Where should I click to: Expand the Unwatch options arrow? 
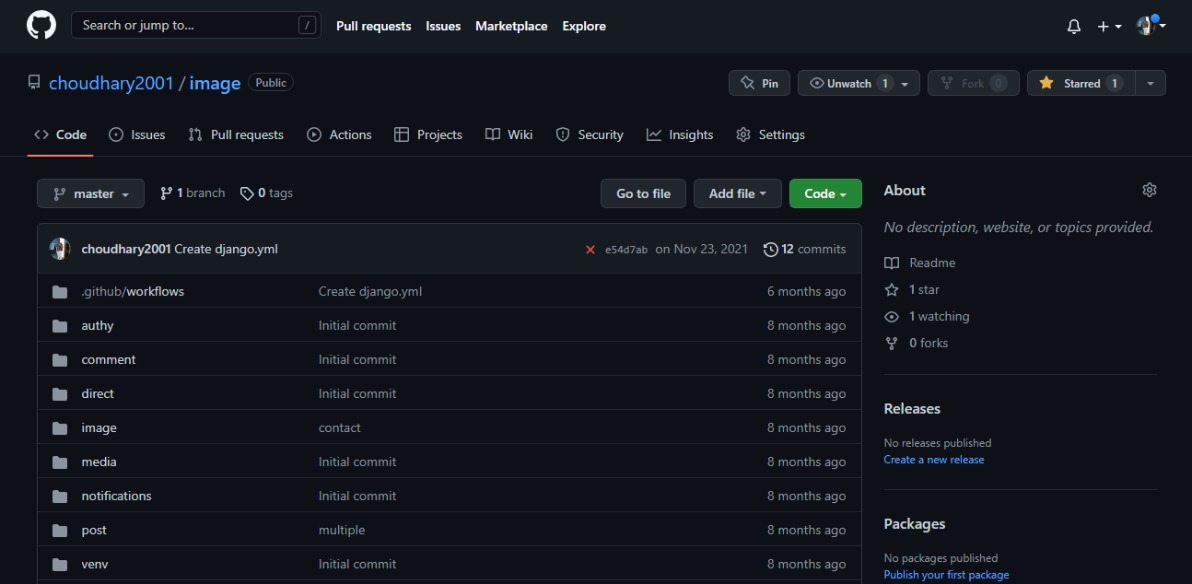pos(905,84)
